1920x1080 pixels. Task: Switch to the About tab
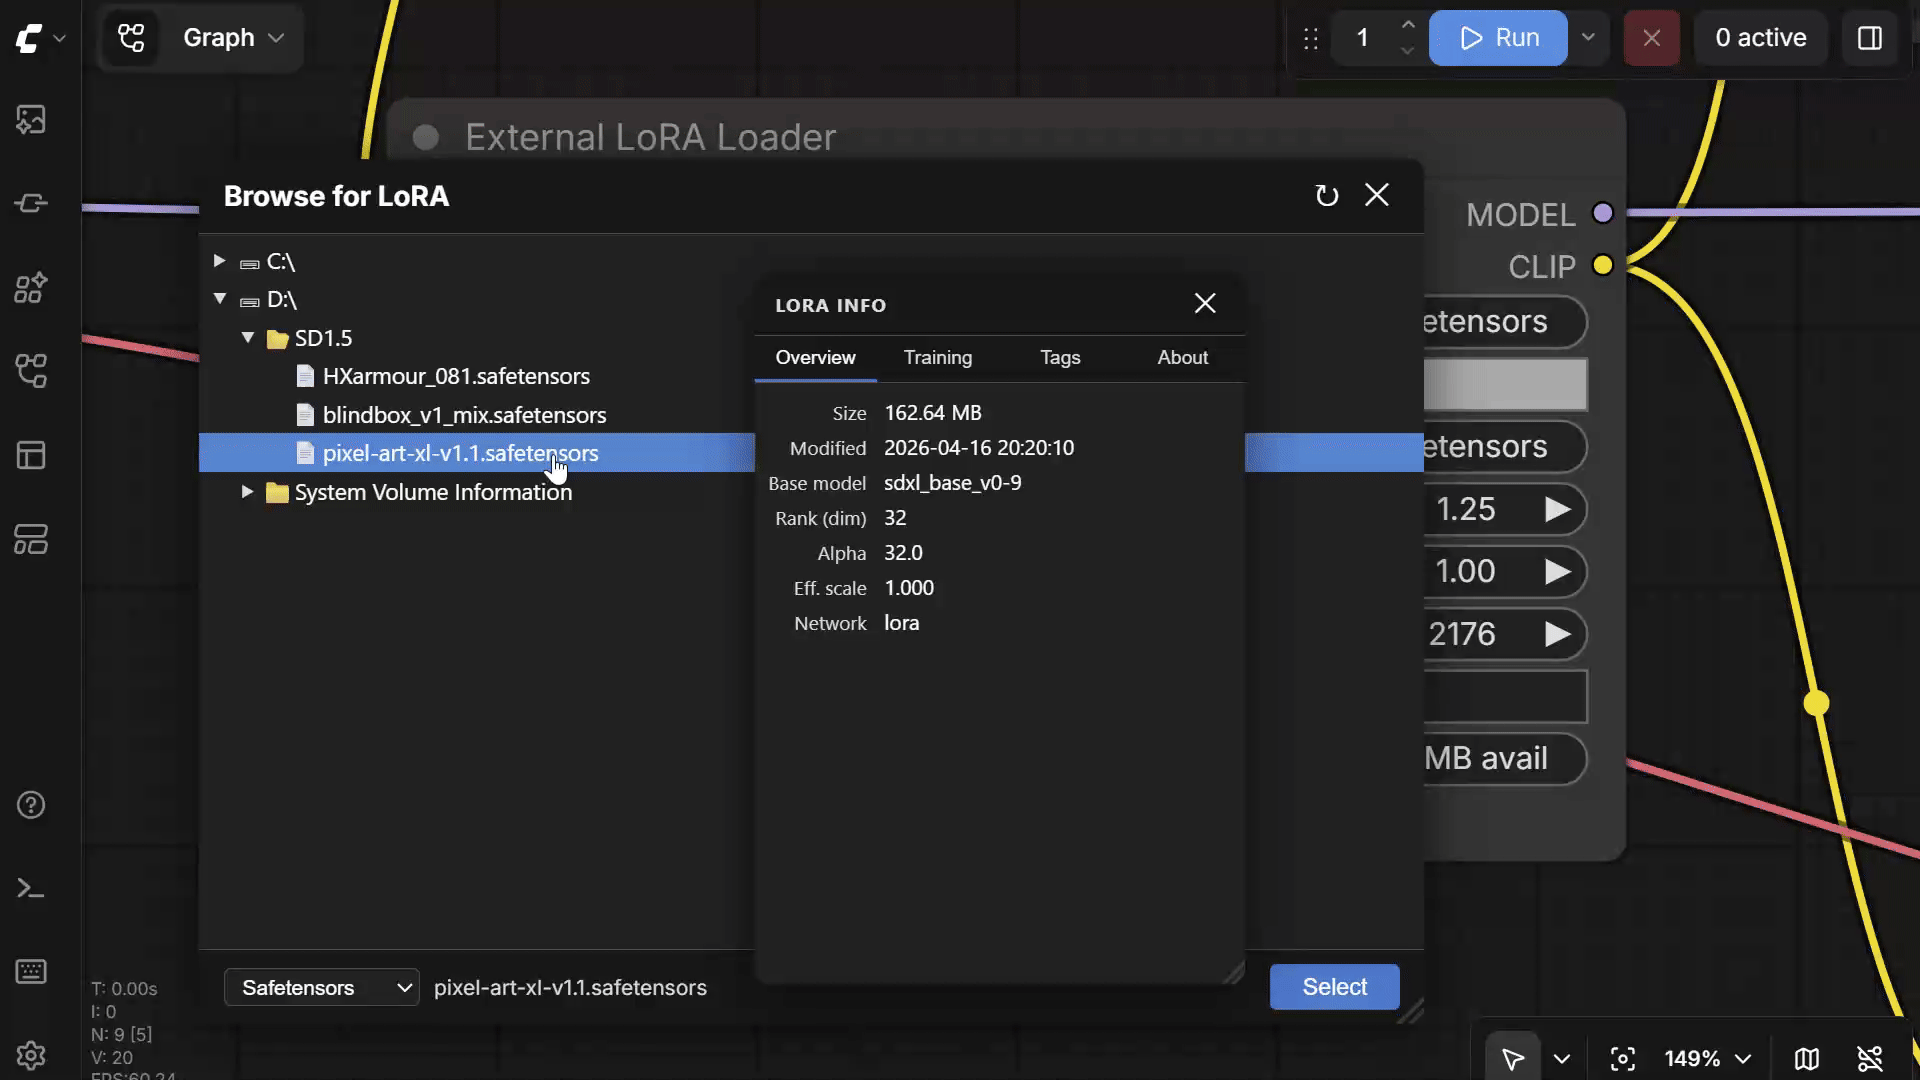coord(1183,358)
